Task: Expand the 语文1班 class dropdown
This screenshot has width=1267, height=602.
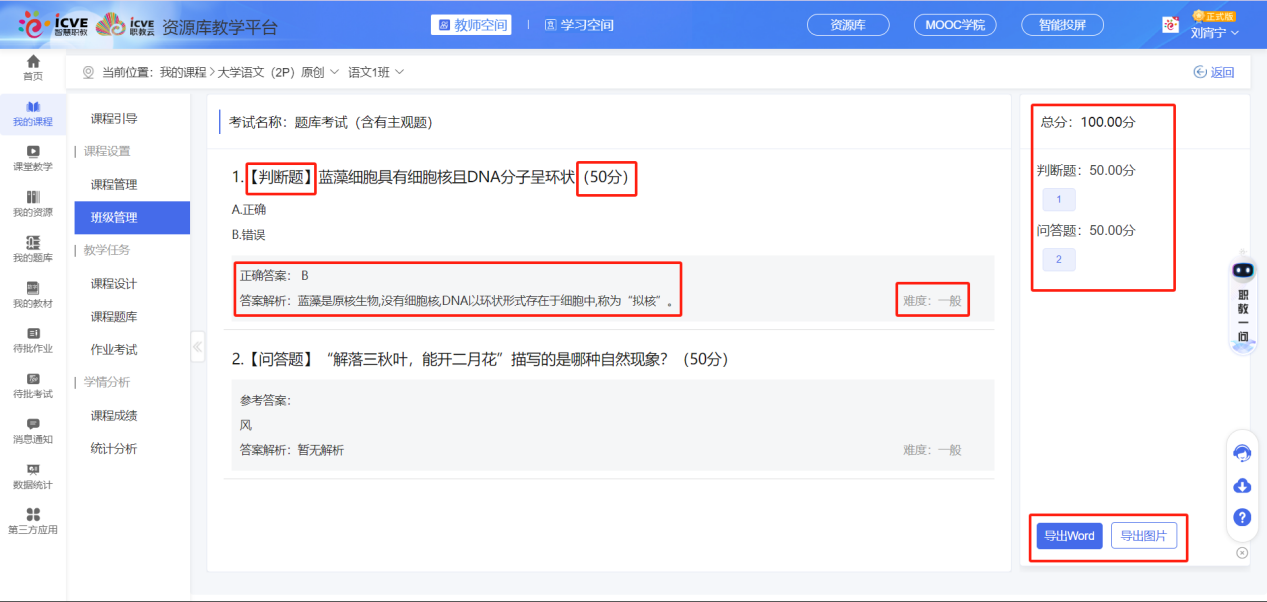Action: pos(376,72)
